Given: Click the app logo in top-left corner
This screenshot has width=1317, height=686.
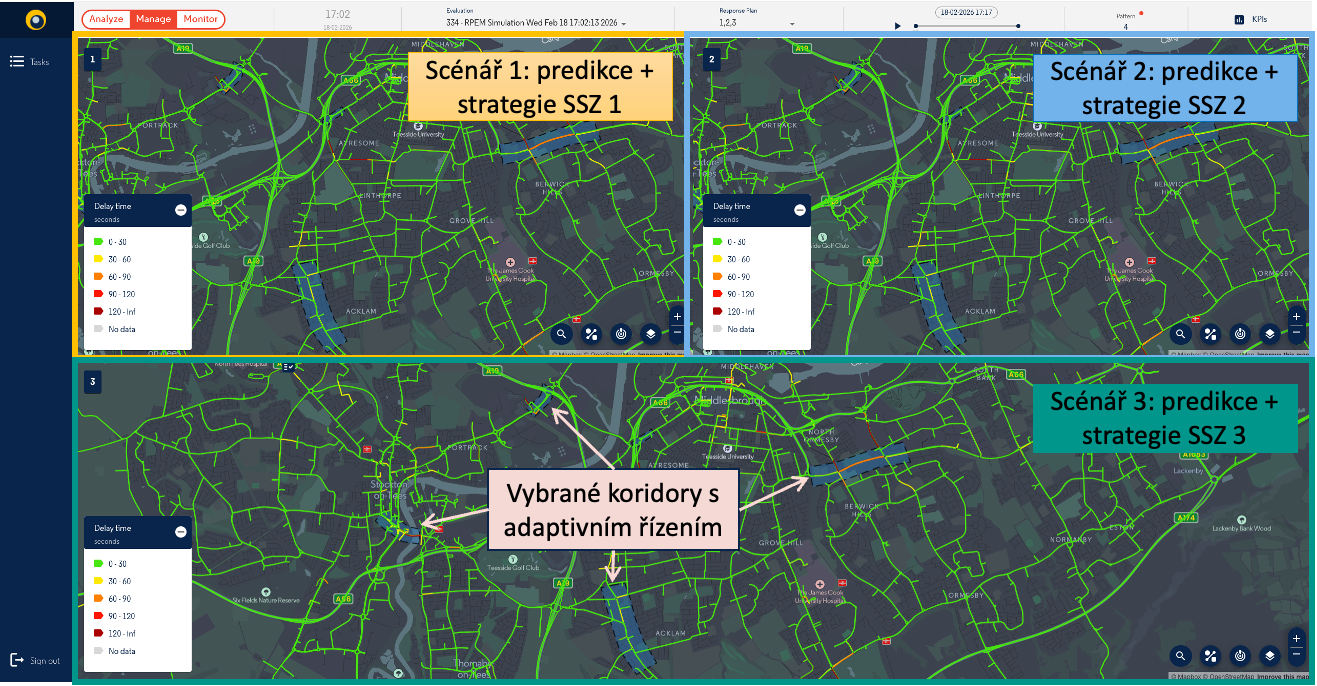Looking at the screenshot, I should coord(36,19).
